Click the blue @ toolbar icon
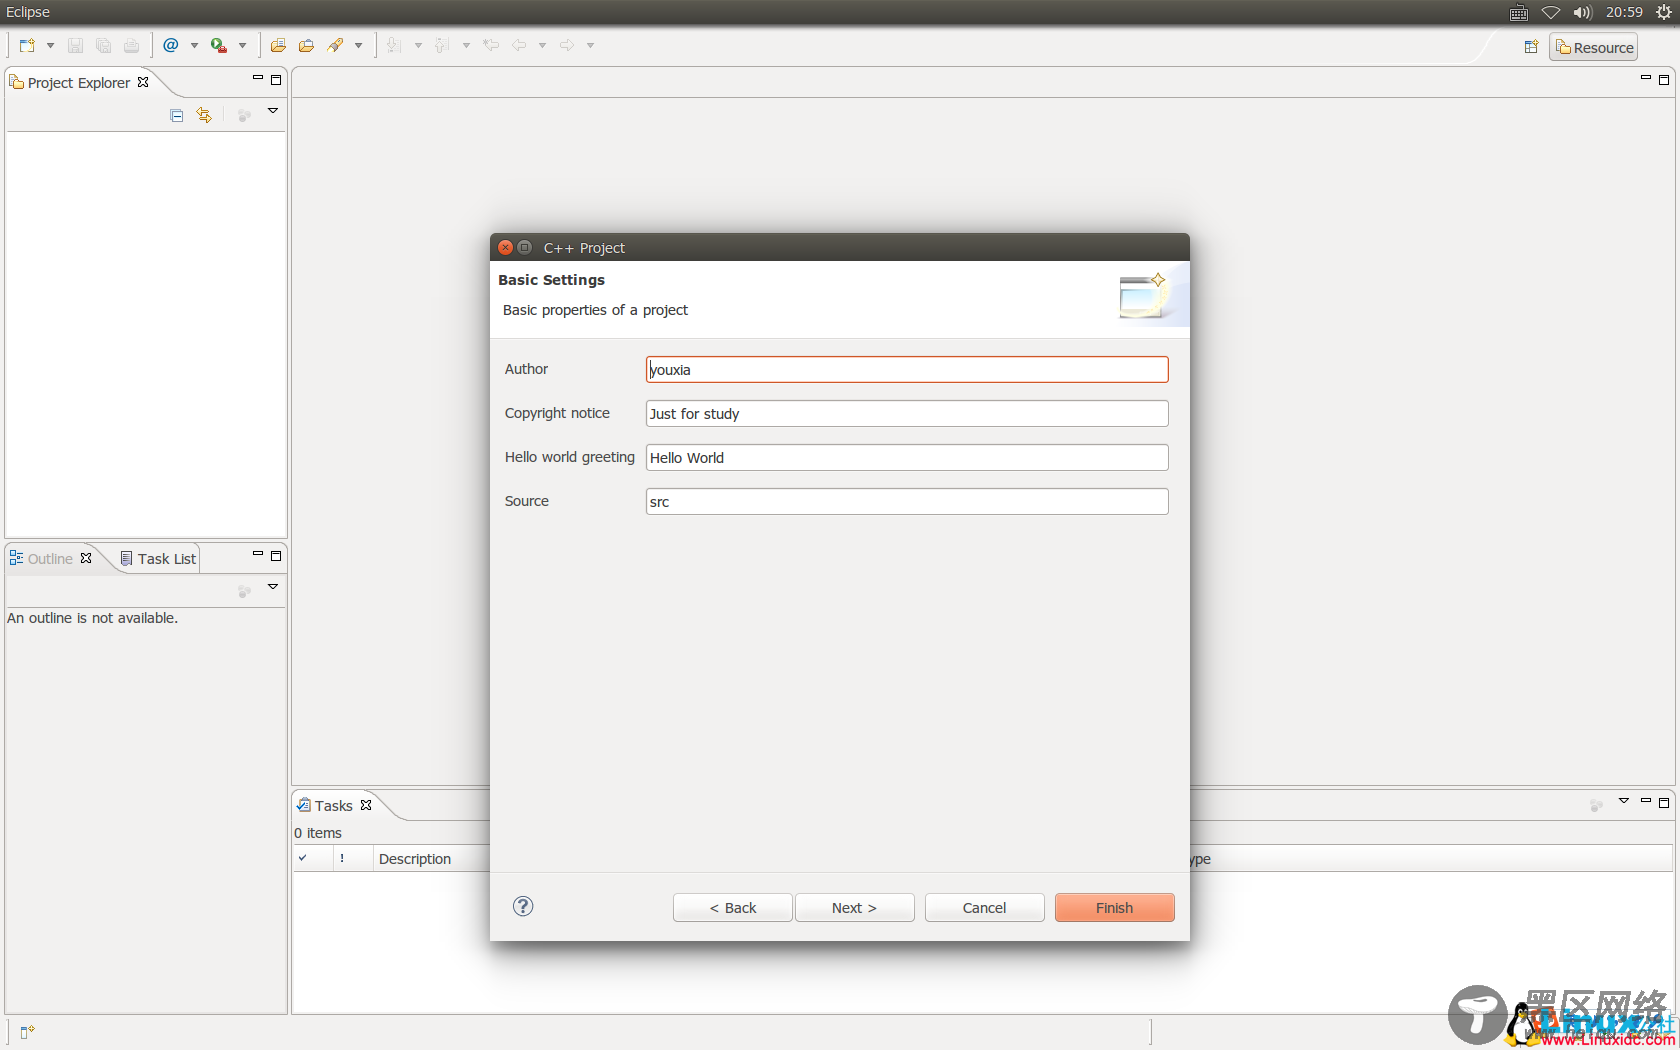Viewport: 1680px width, 1050px height. coord(171,46)
